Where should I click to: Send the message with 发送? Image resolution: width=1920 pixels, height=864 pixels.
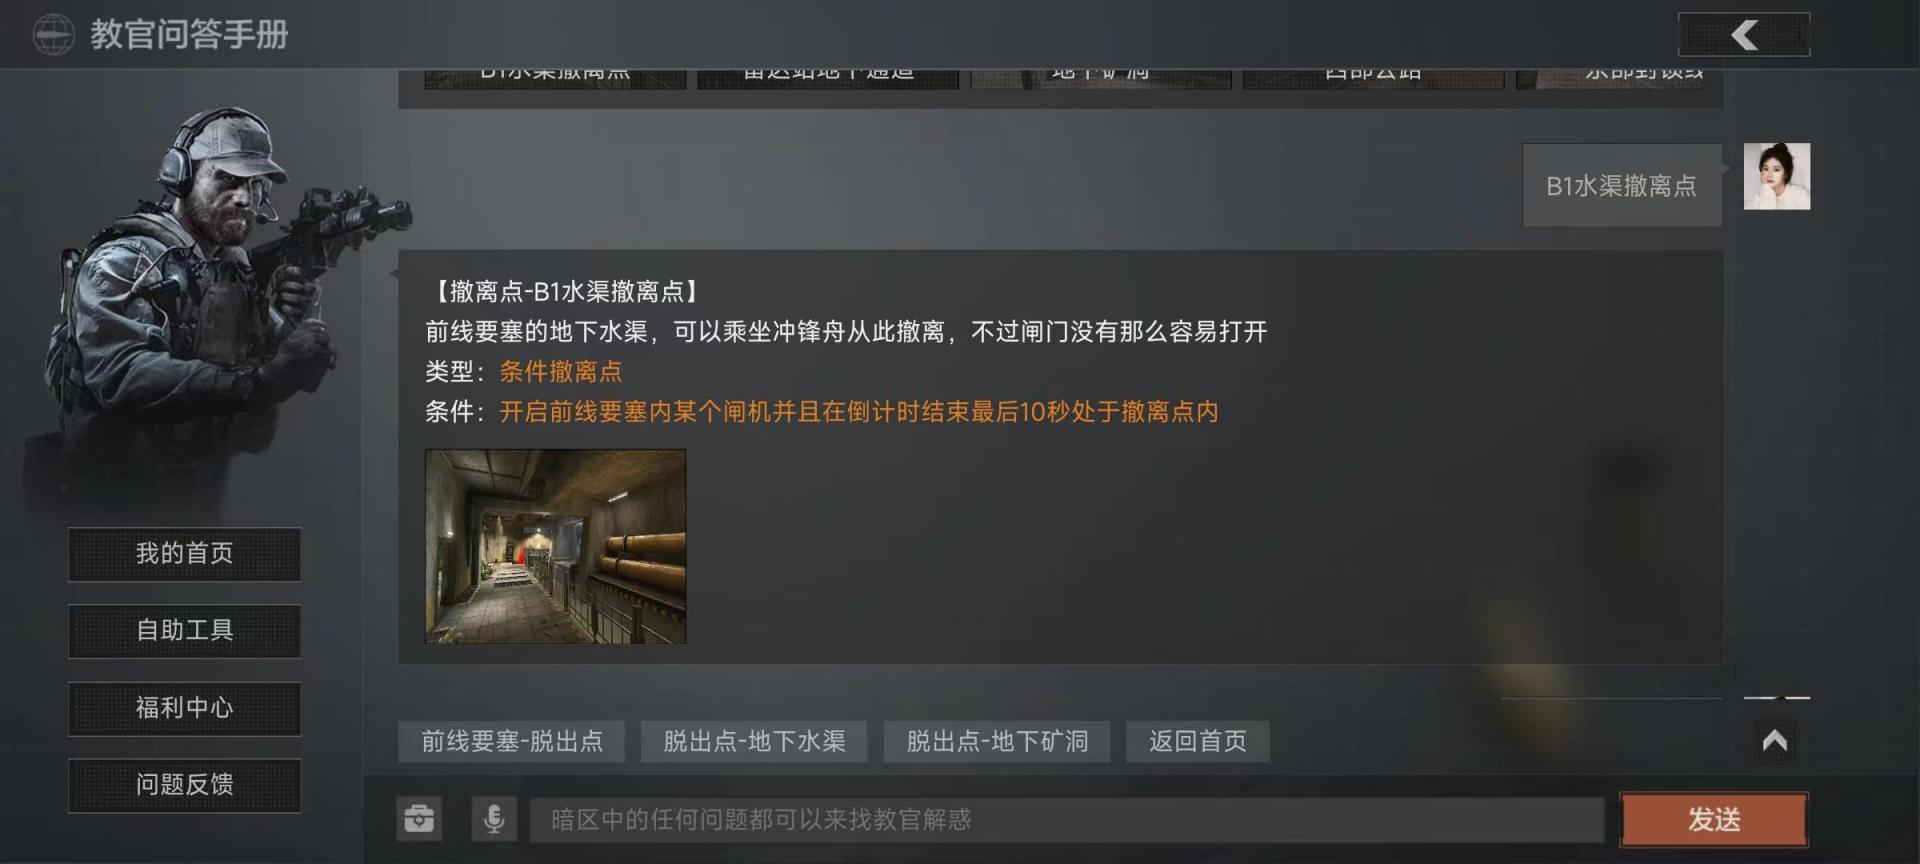point(1714,820)
